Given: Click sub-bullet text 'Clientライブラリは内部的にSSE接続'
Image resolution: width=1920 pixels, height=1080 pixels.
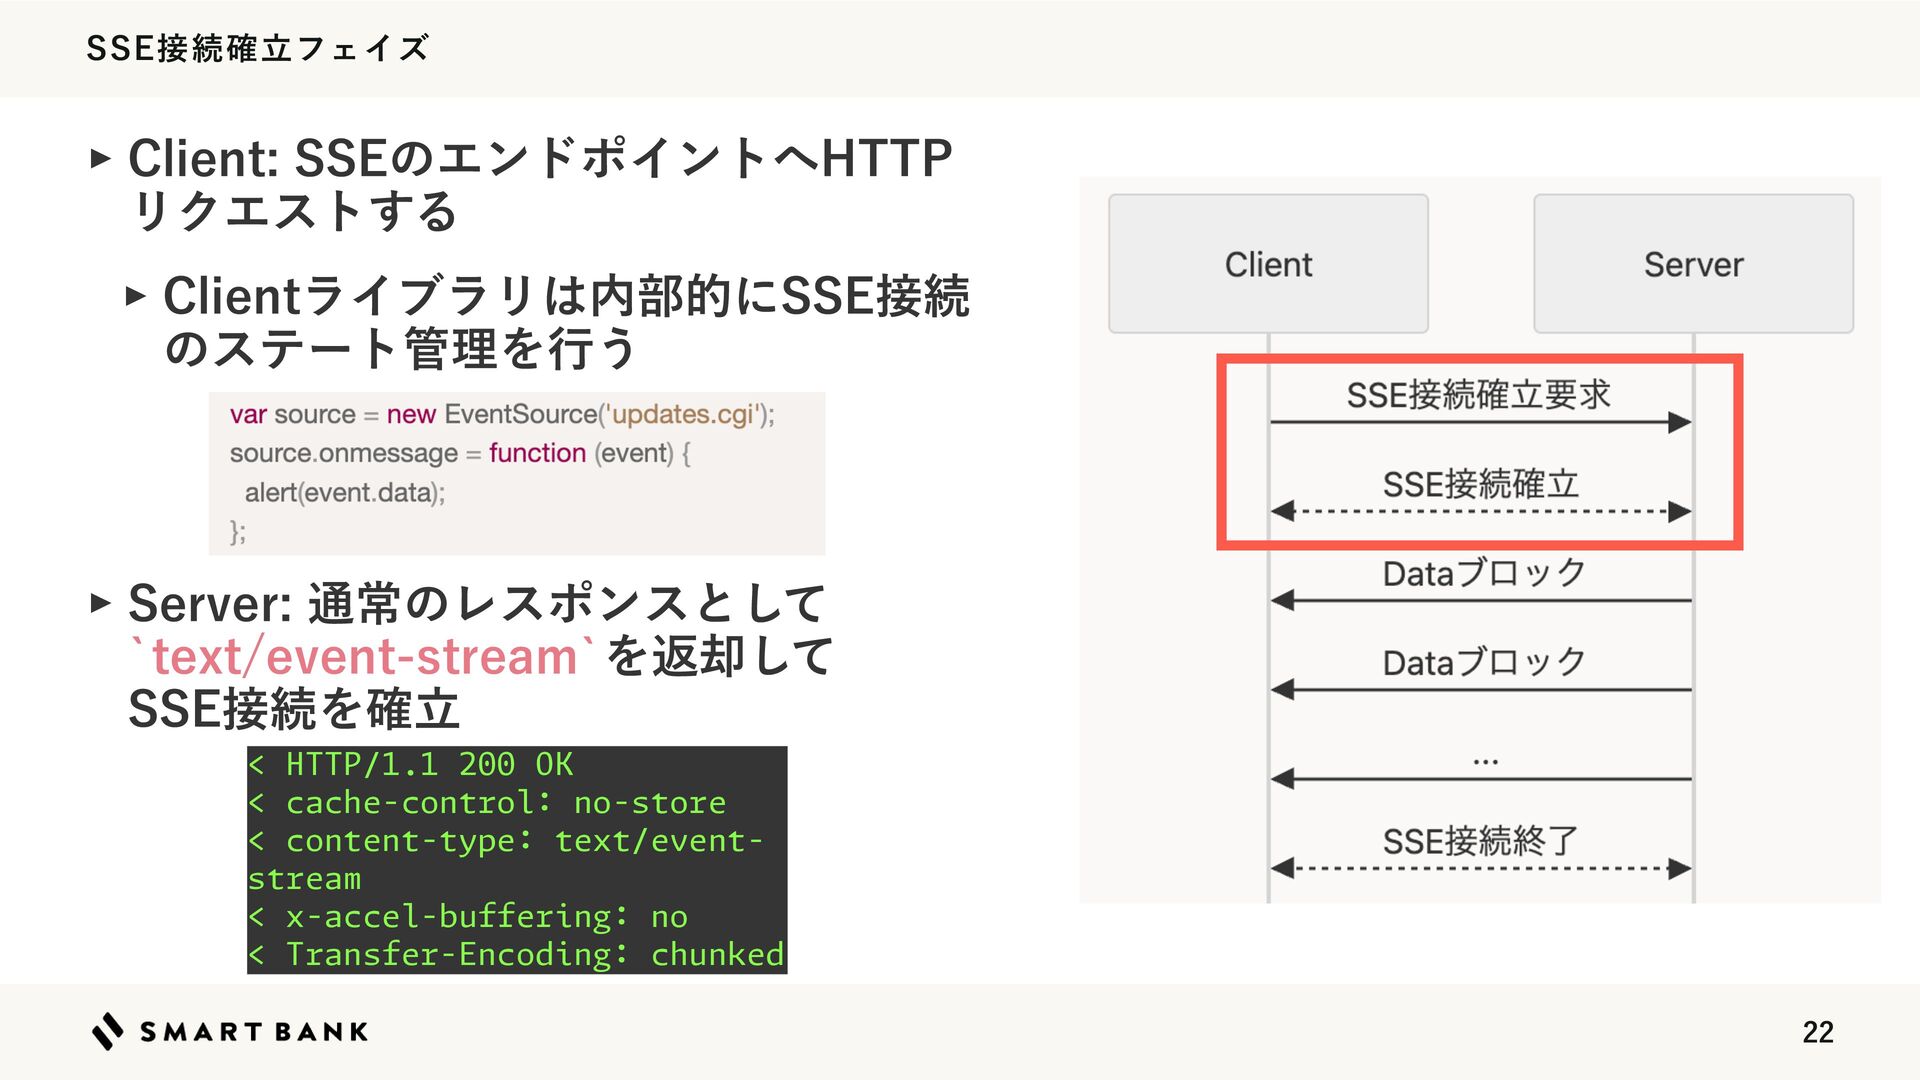Looking at the screenshot, I should 566,296.
